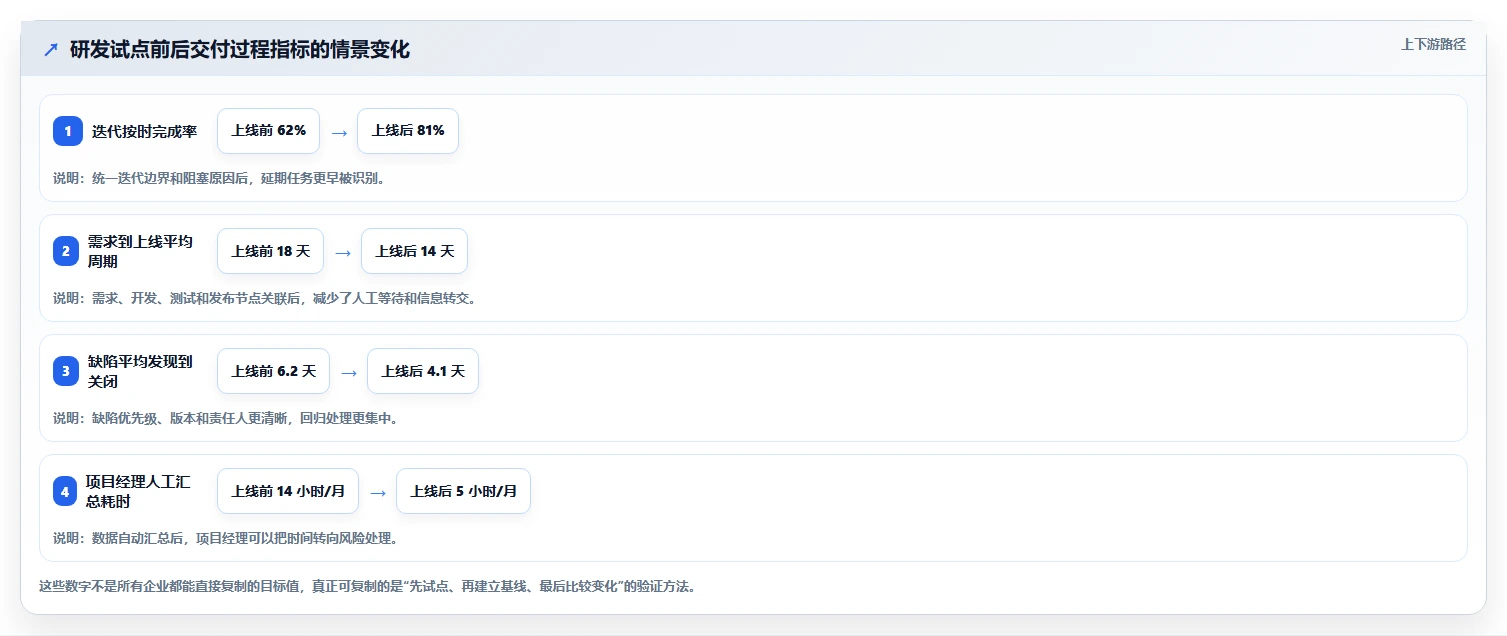Click the number 3 badge for 缺陷平均发现到关闭

66,371
